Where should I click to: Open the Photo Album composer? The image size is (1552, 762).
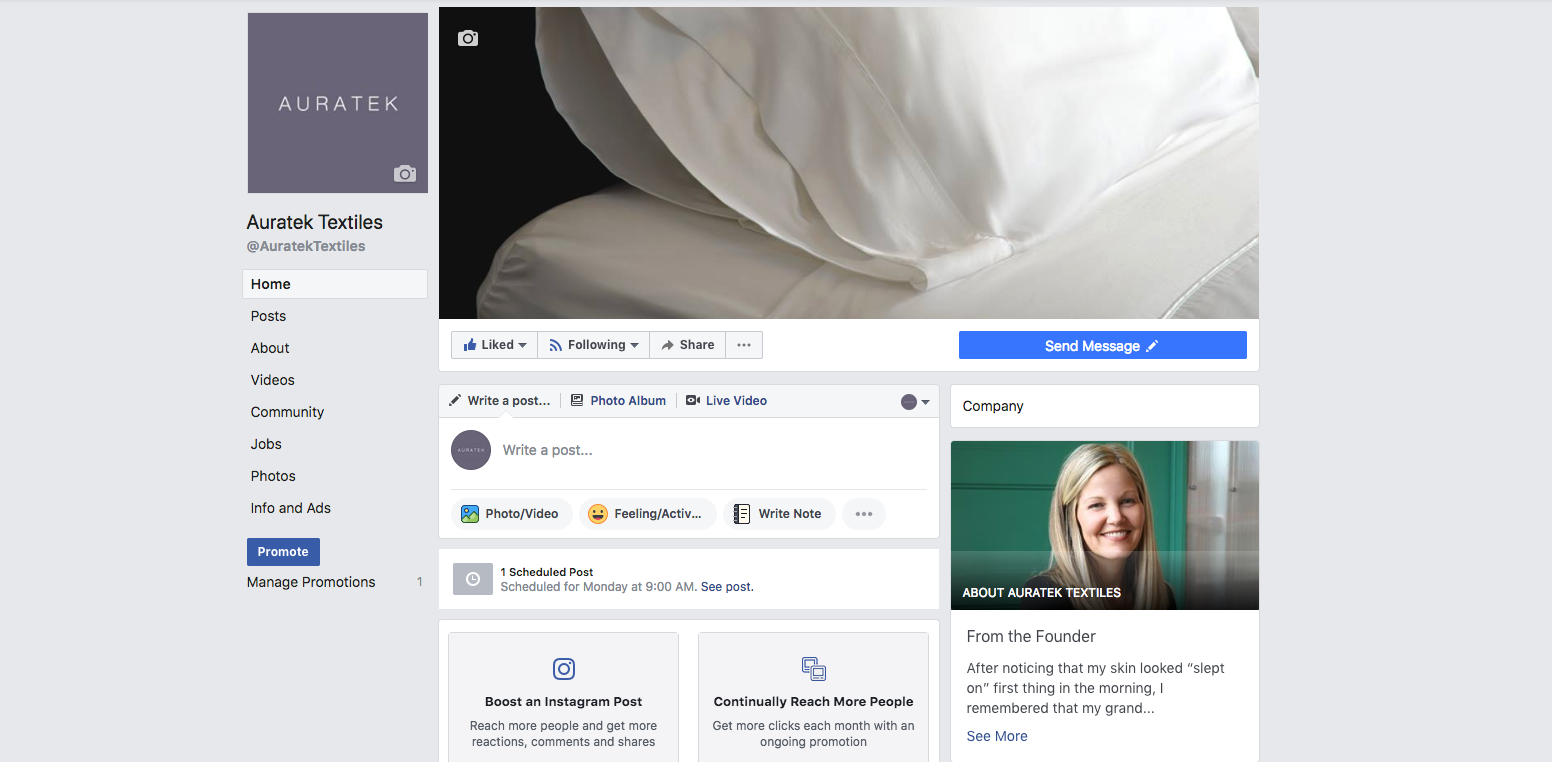618,400
